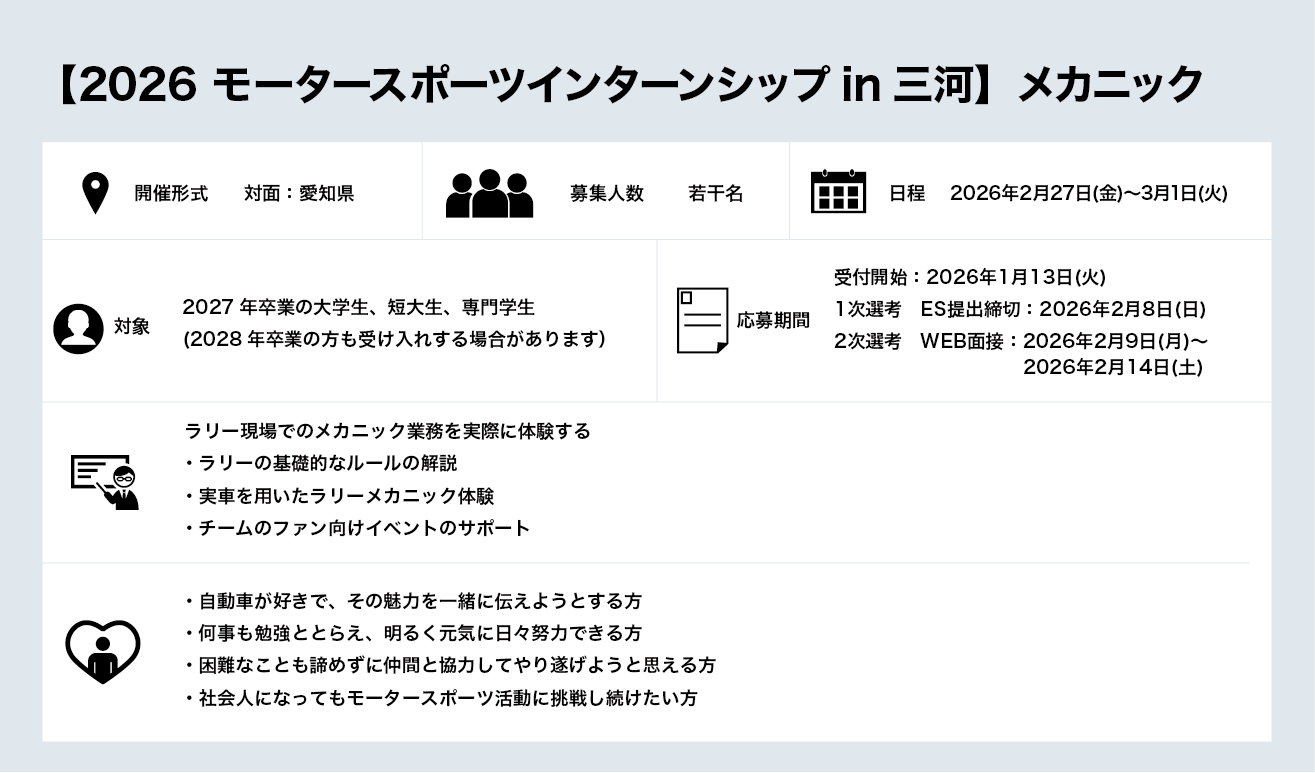Click the 若干名 value text
This screenshot has height=773, width=1315.
(715, 194)
